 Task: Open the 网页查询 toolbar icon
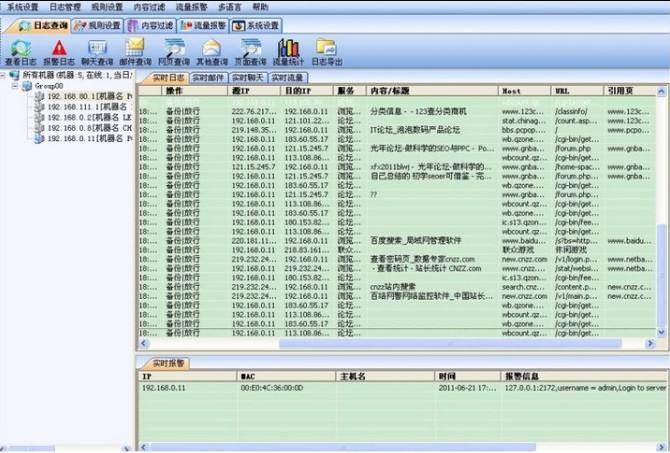173,52
